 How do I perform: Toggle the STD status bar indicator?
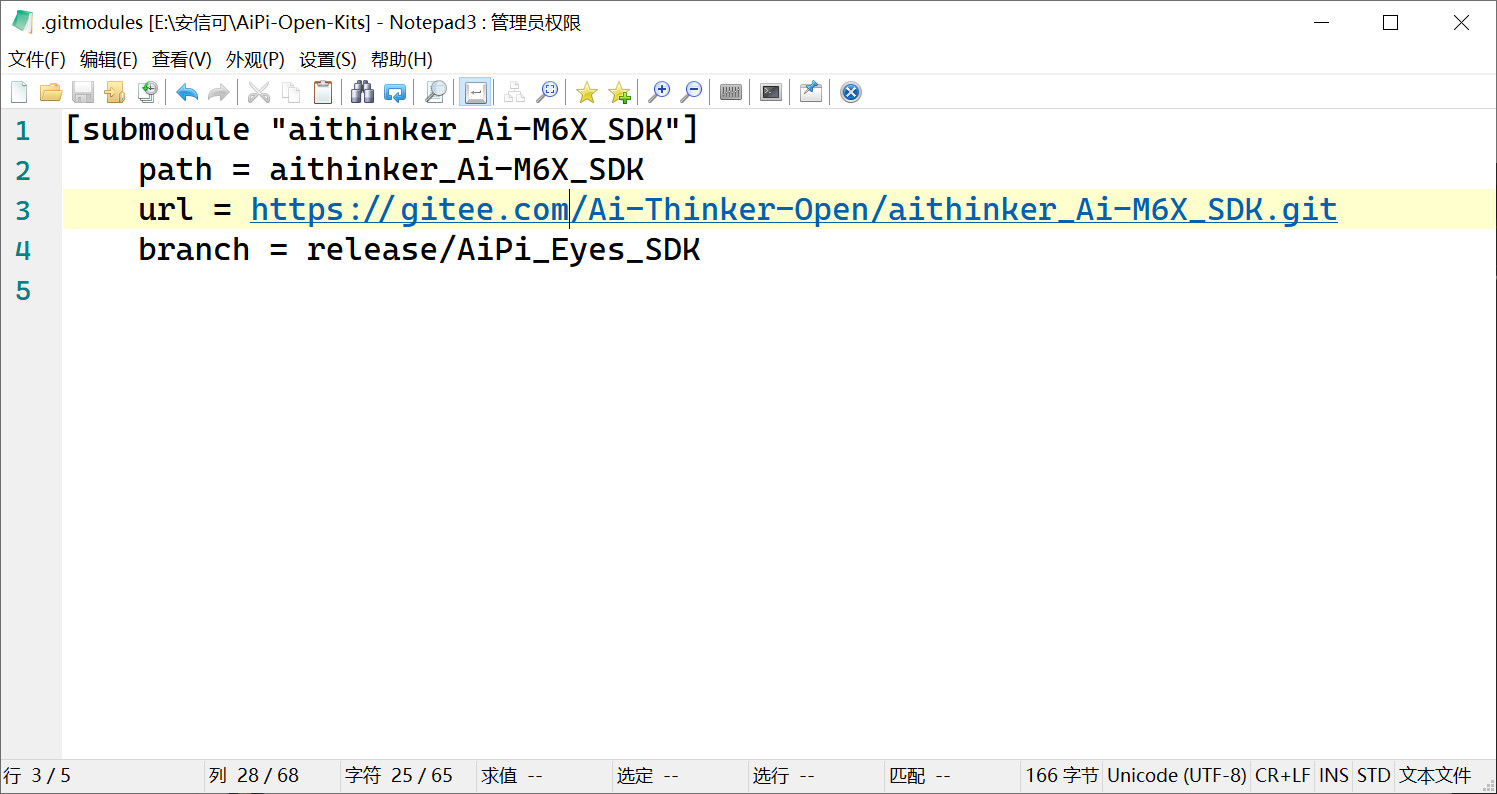[1373, 776]
